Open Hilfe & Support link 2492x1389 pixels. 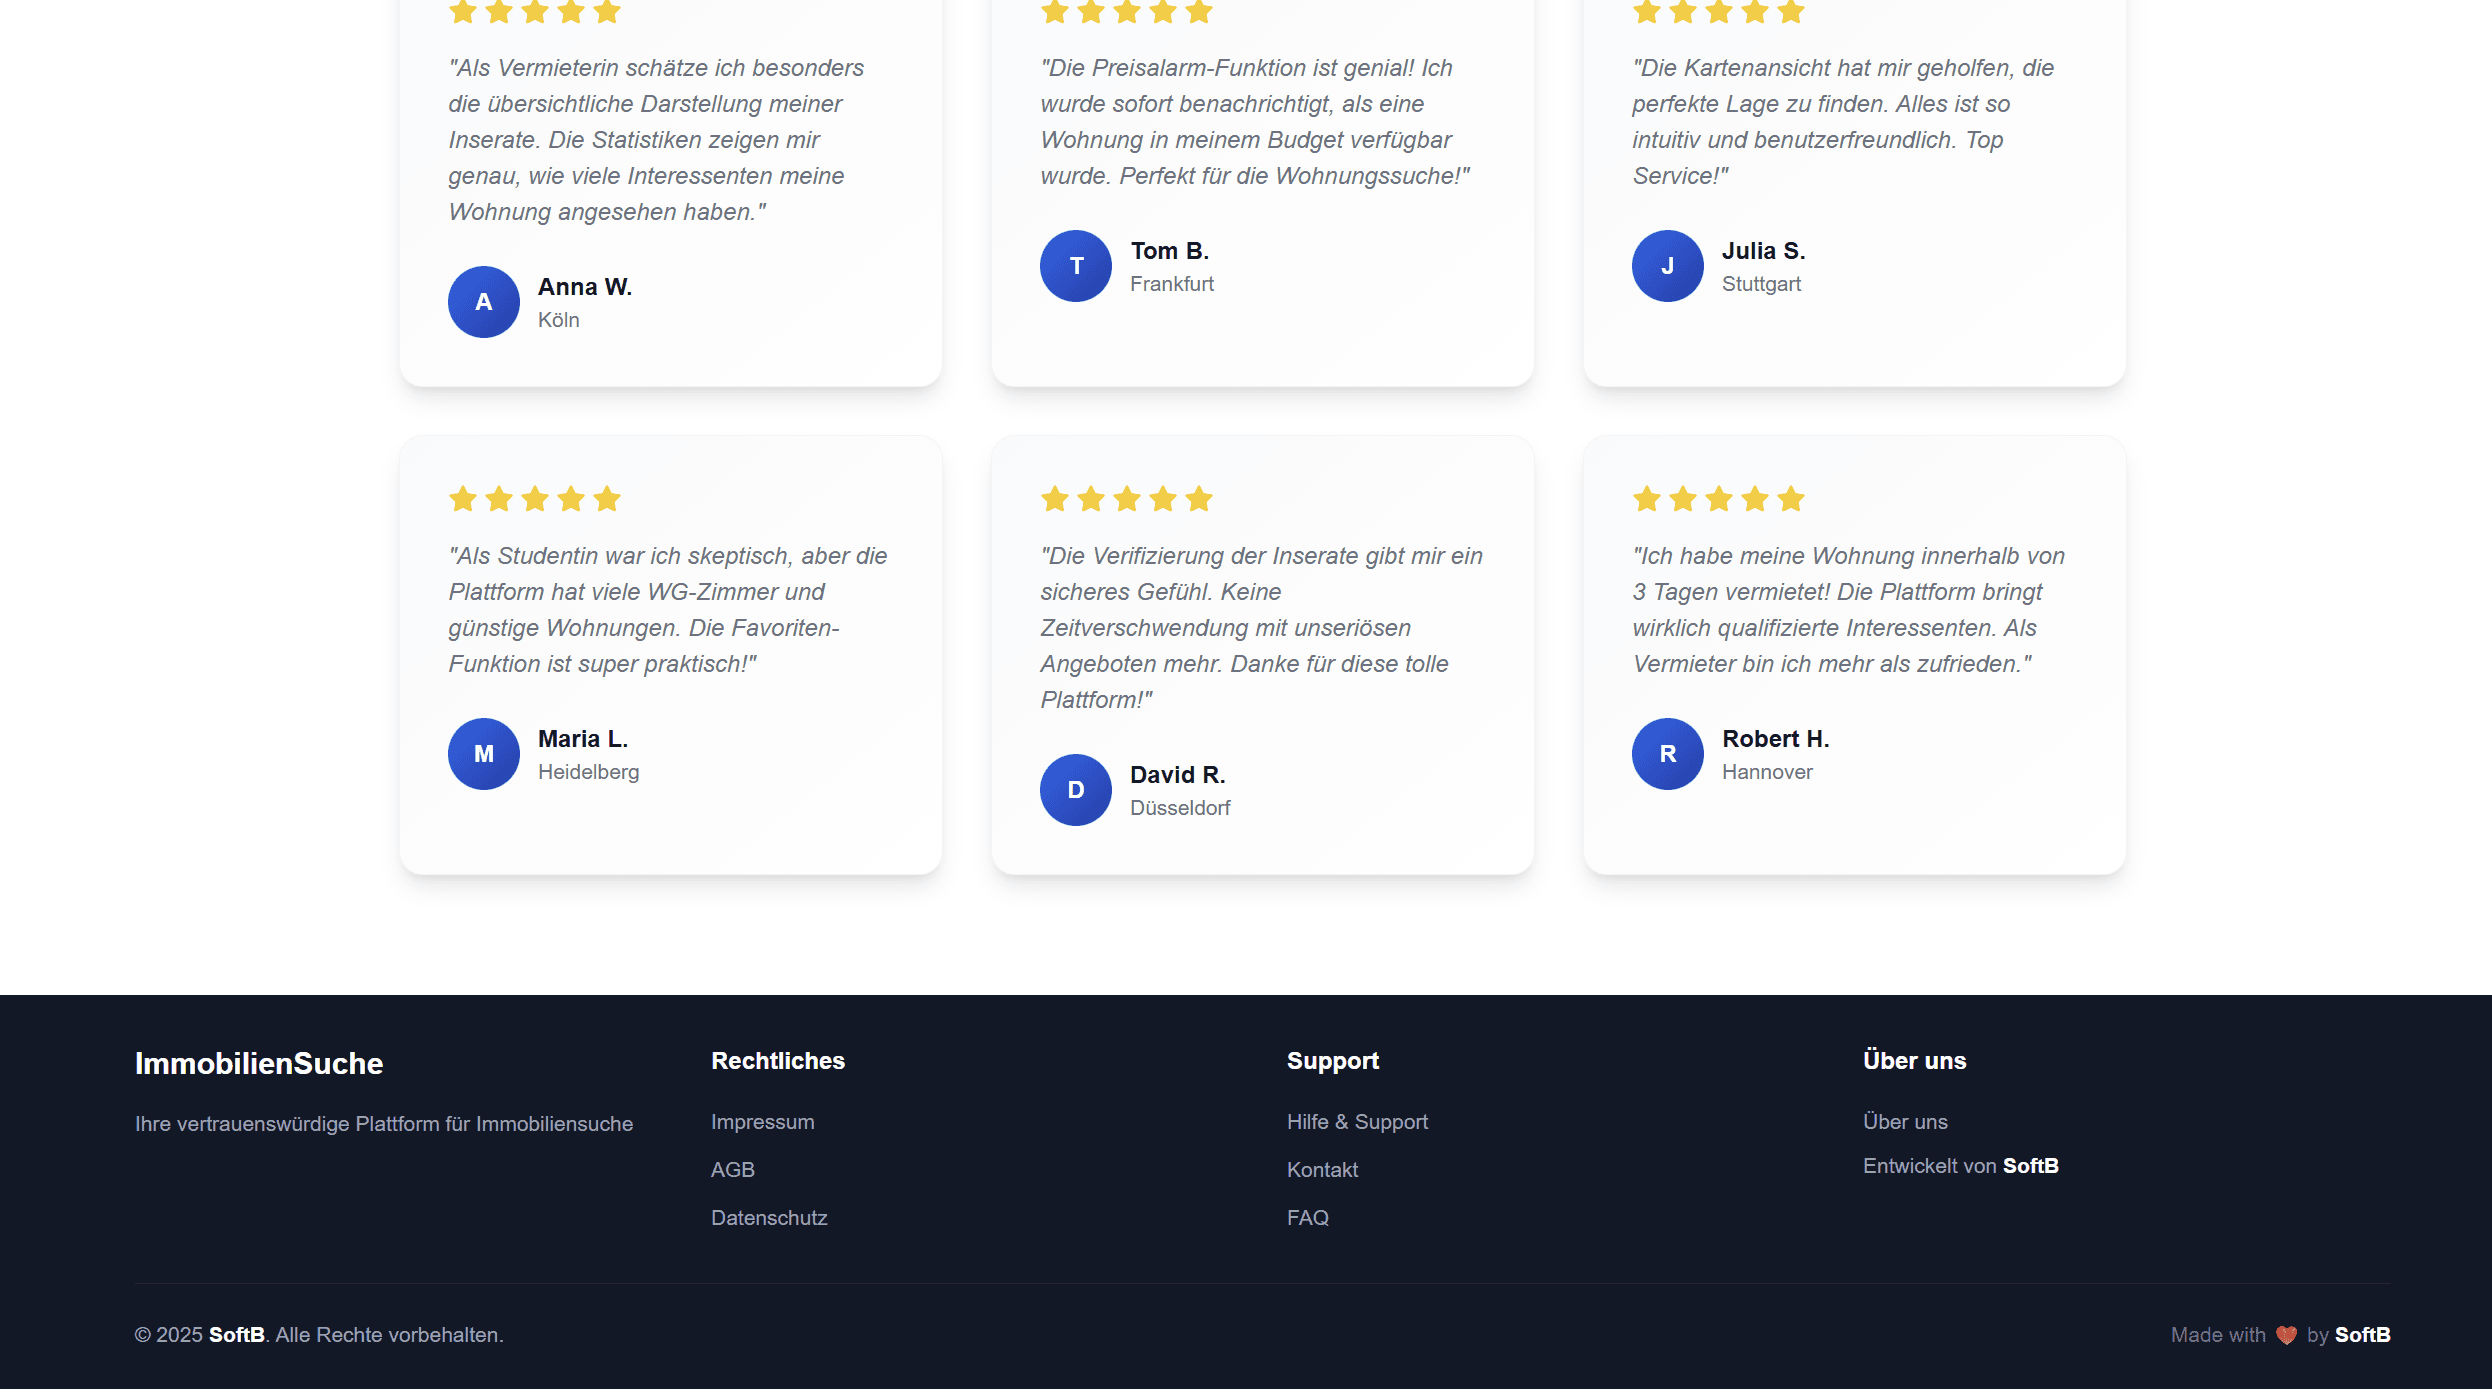click(1357, 1122)
